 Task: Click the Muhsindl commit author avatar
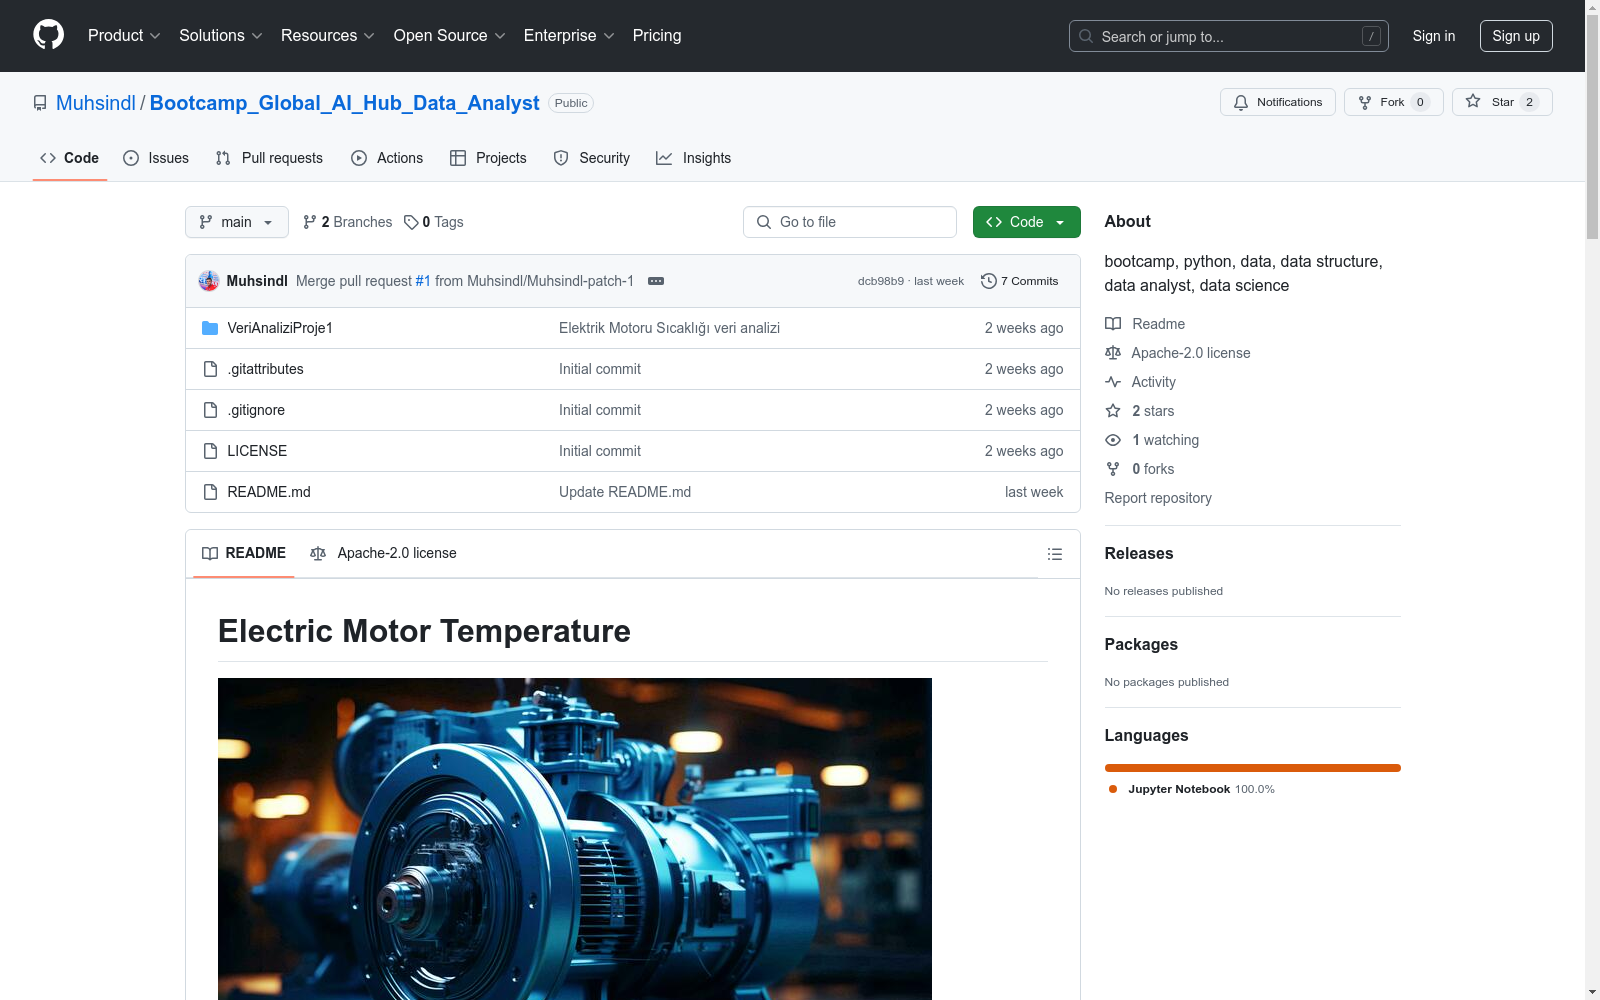[x=208, y=281]
